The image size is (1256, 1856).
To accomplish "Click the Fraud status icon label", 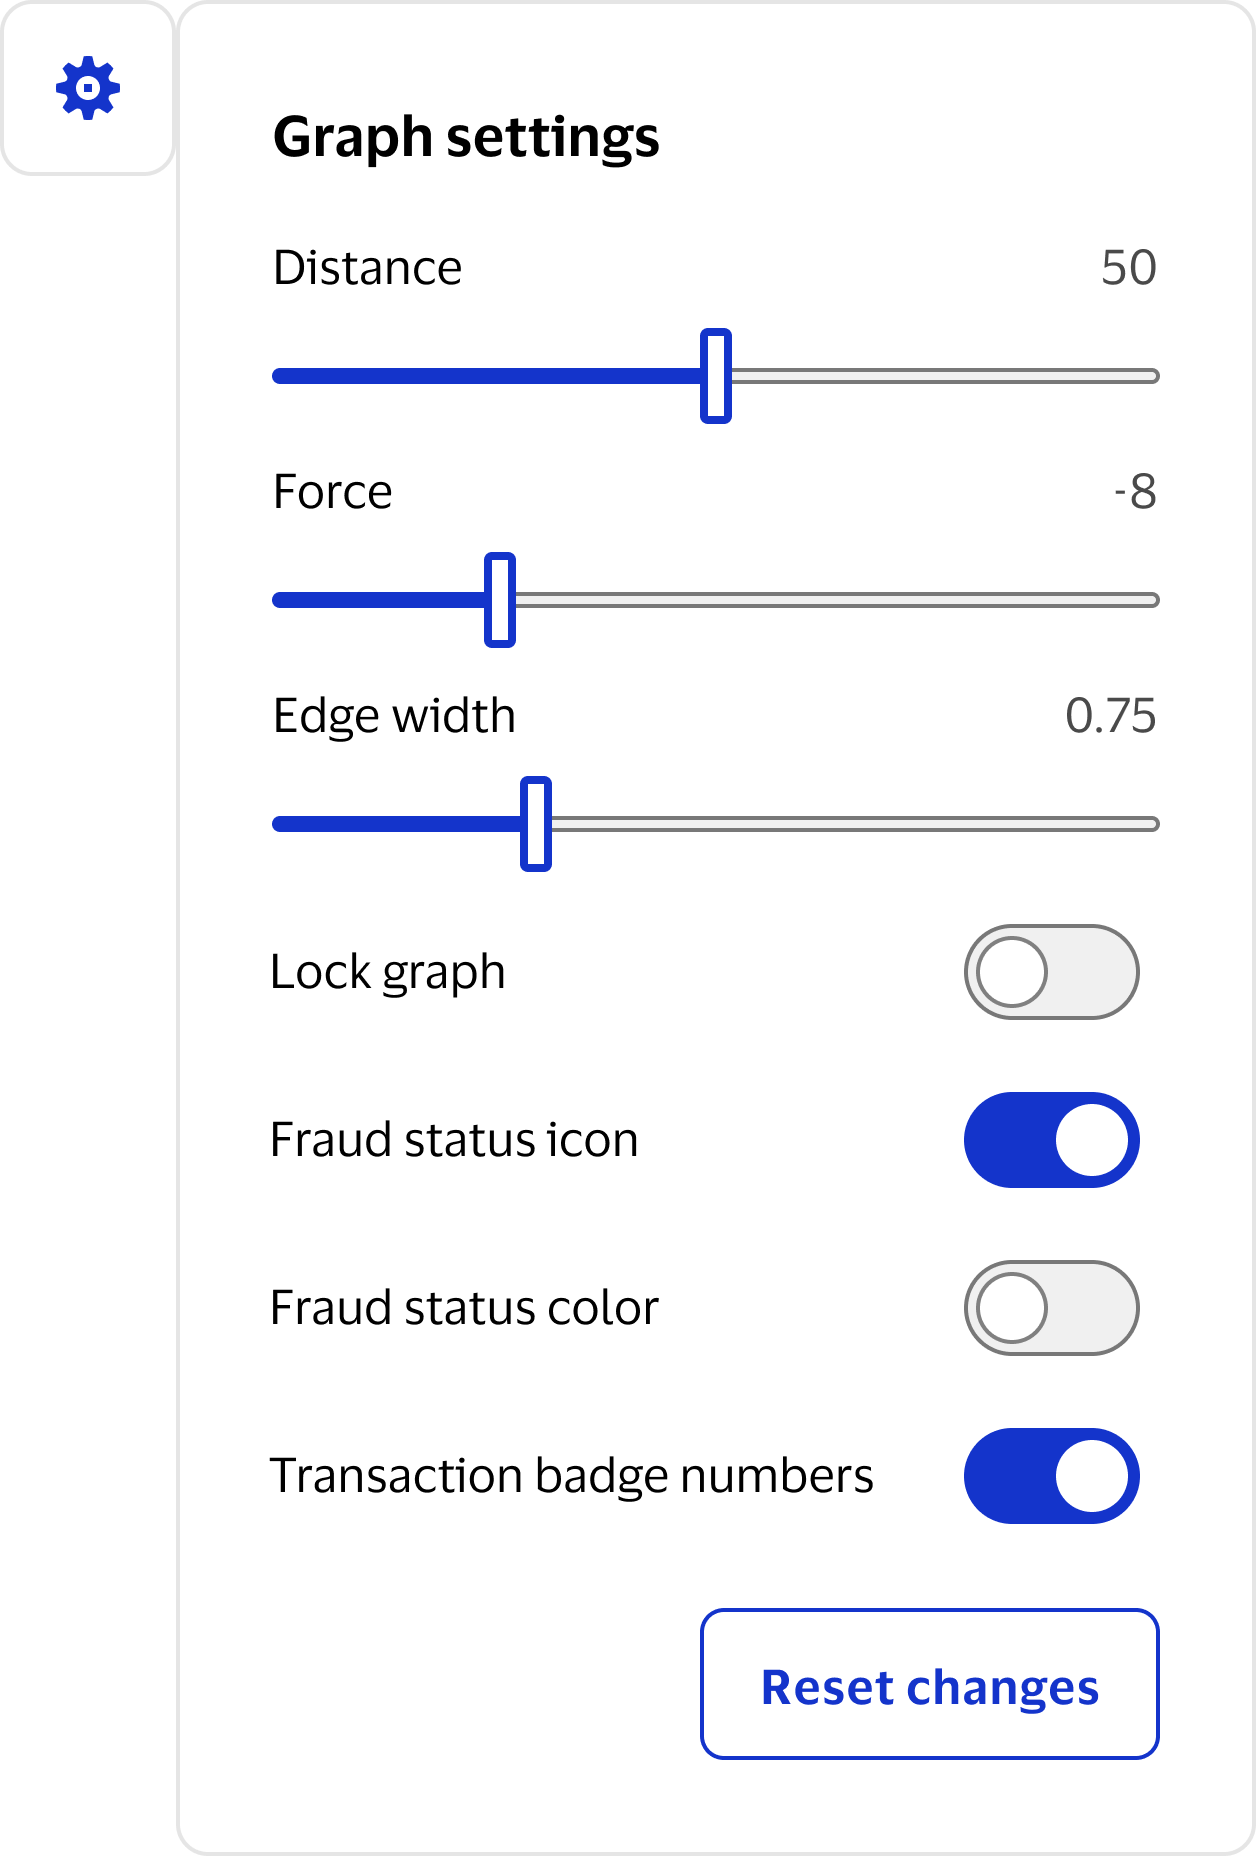I will pos(455,1138).
